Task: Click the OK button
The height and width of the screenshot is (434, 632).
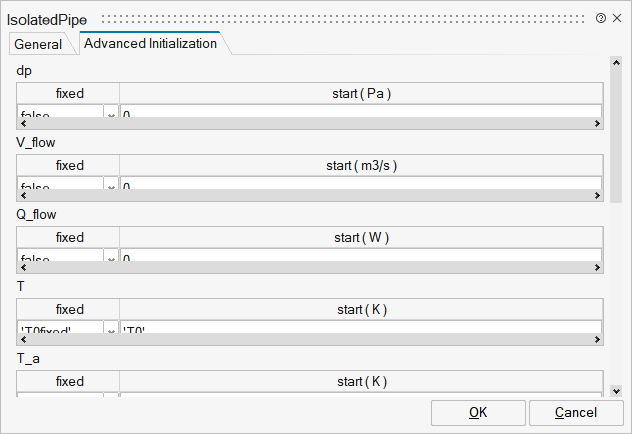Action: (478, 413)
